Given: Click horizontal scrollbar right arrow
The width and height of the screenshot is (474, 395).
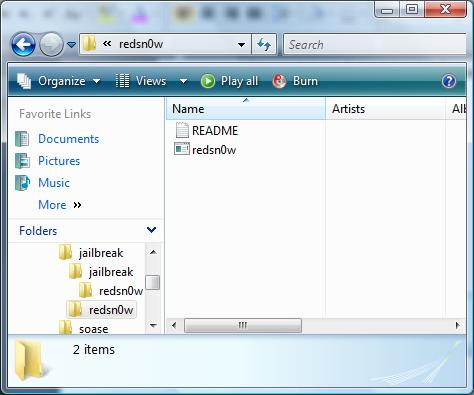Looking at the screenshot, I should pos(458,325).
